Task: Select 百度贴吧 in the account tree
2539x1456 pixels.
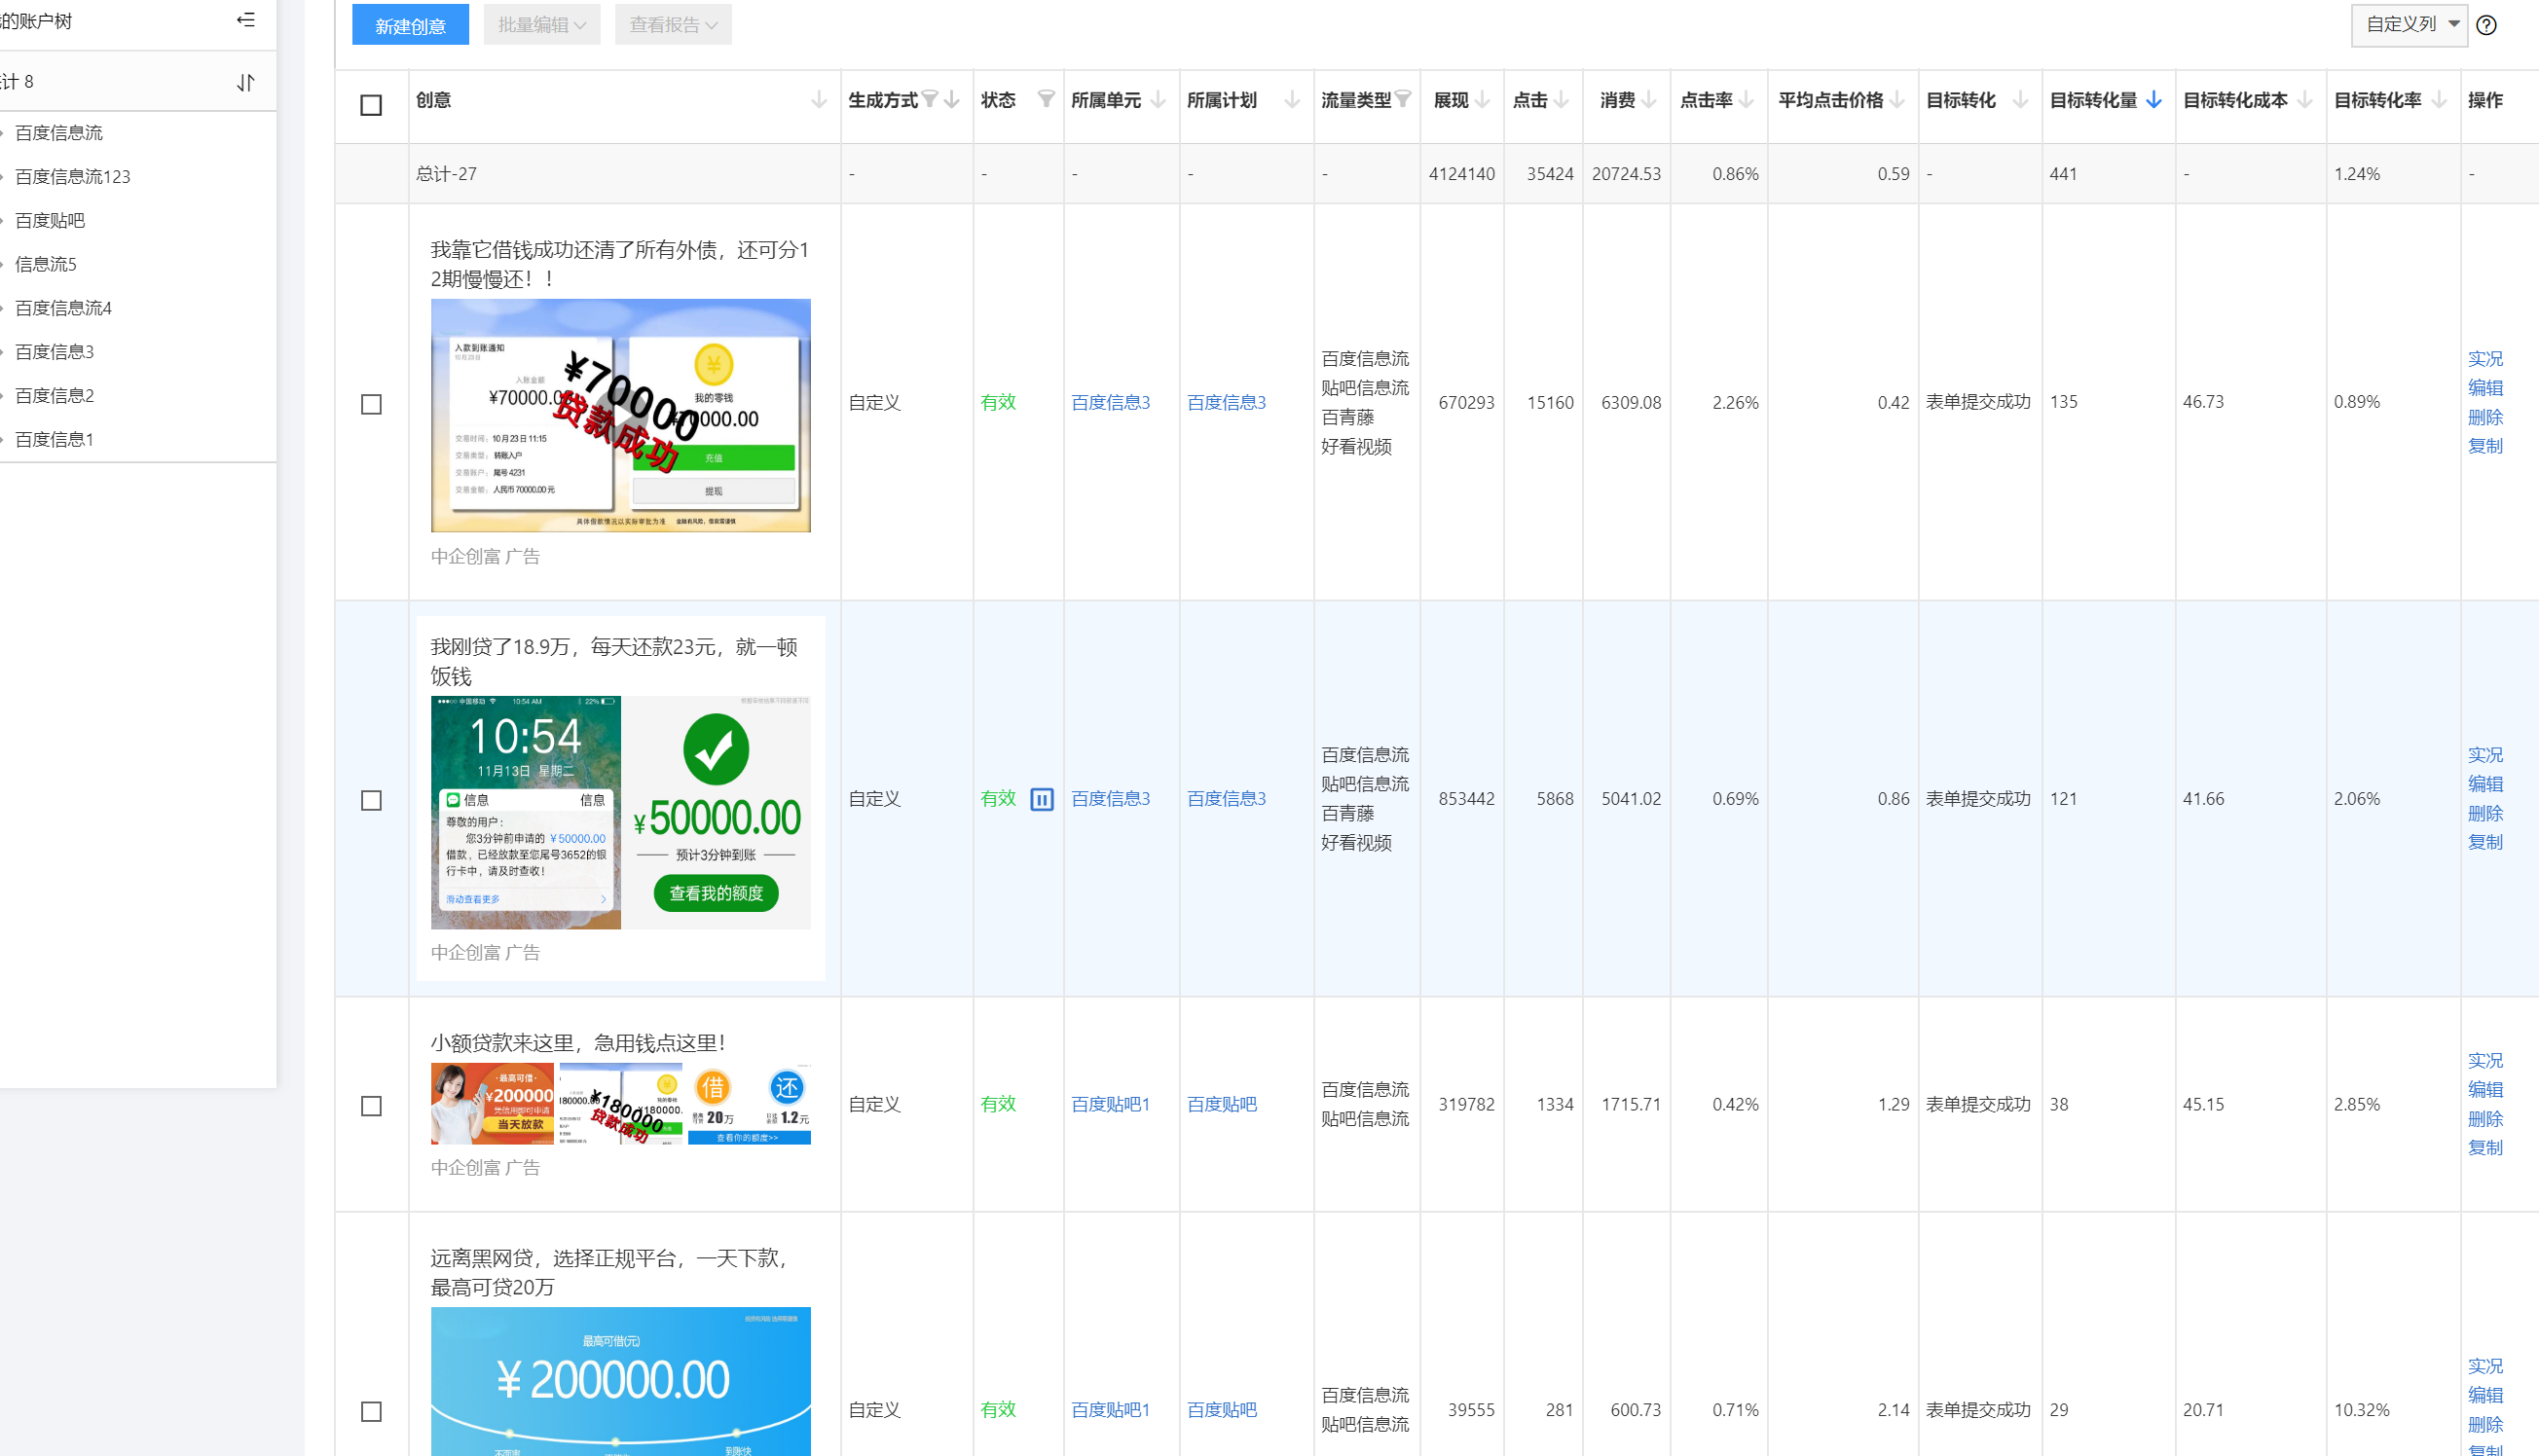Action: [x=50, y=220]
